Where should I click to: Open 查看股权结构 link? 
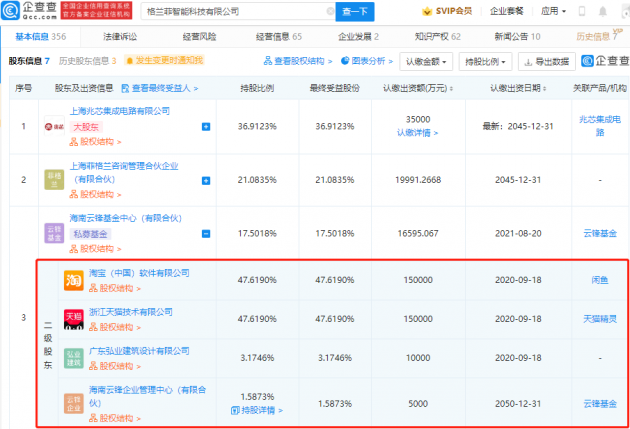(298, 61)
